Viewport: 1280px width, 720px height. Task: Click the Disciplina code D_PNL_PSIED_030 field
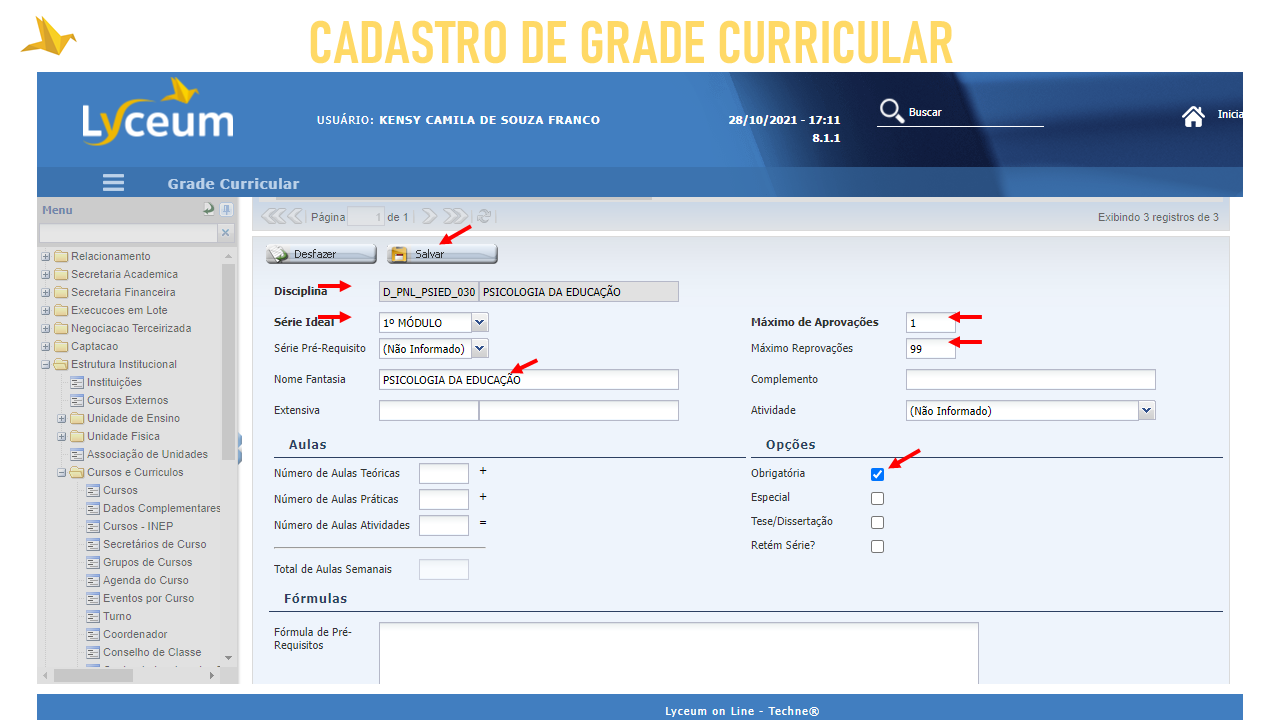pos(430,292)
